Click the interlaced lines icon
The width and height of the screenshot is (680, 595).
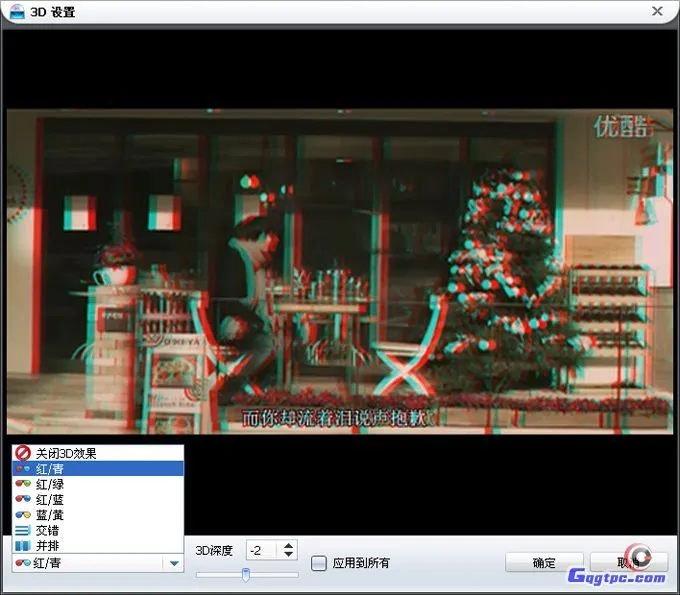coord(23,530)
